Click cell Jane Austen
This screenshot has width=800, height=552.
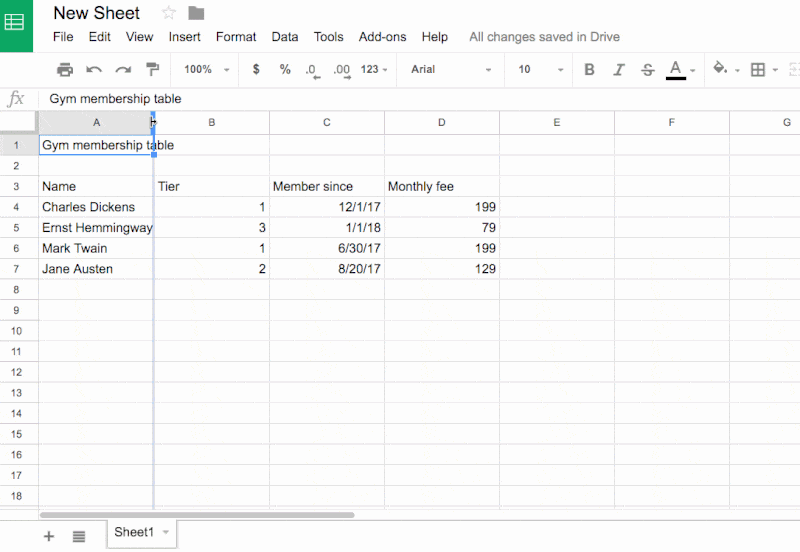(96, 269)
